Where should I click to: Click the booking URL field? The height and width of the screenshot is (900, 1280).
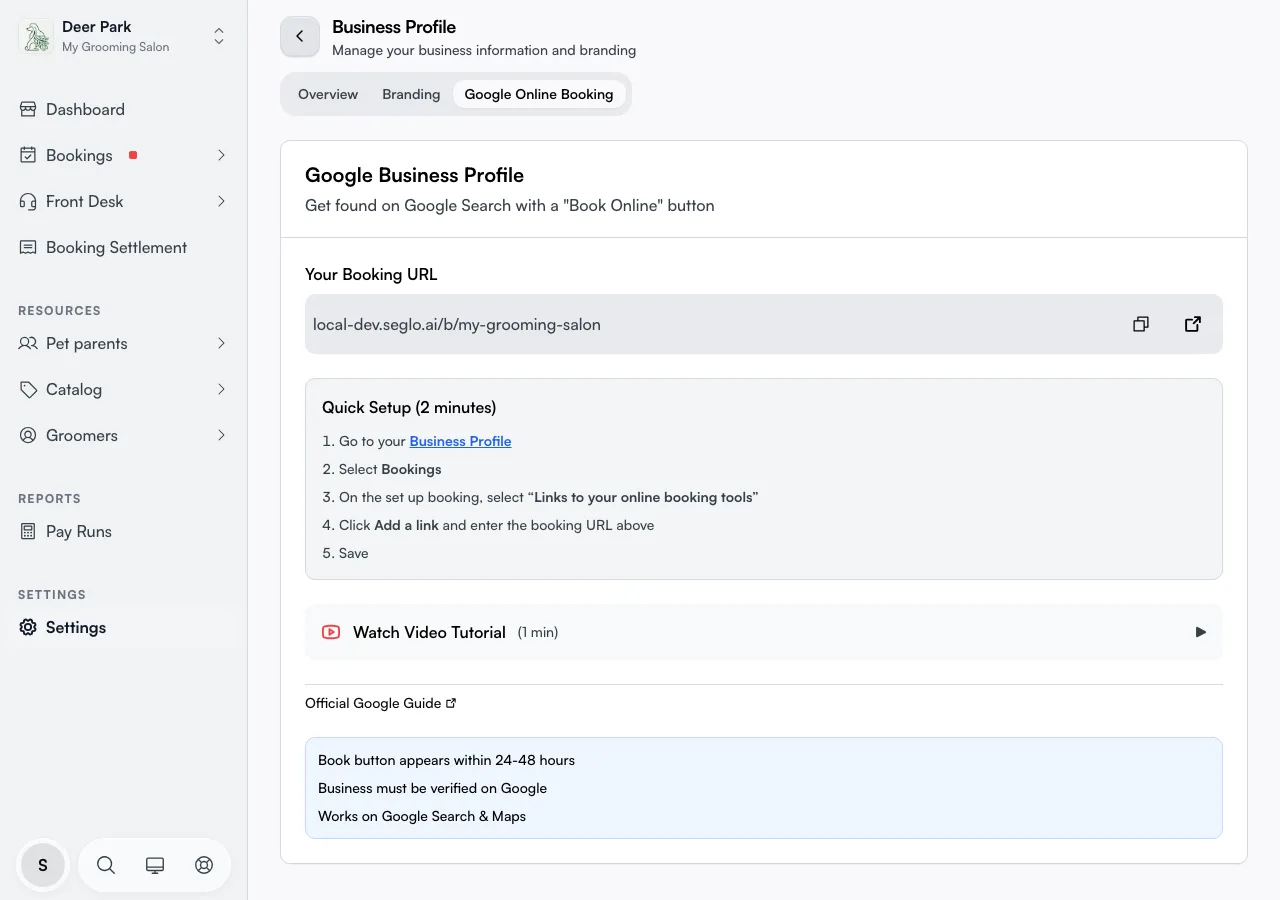point(764,324)
